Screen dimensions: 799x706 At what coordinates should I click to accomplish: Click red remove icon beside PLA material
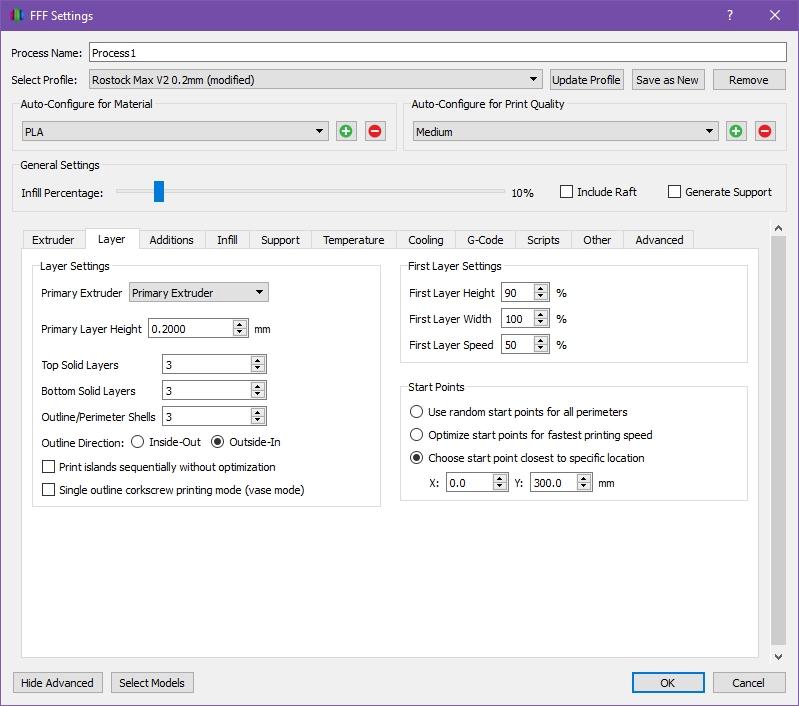375,131
